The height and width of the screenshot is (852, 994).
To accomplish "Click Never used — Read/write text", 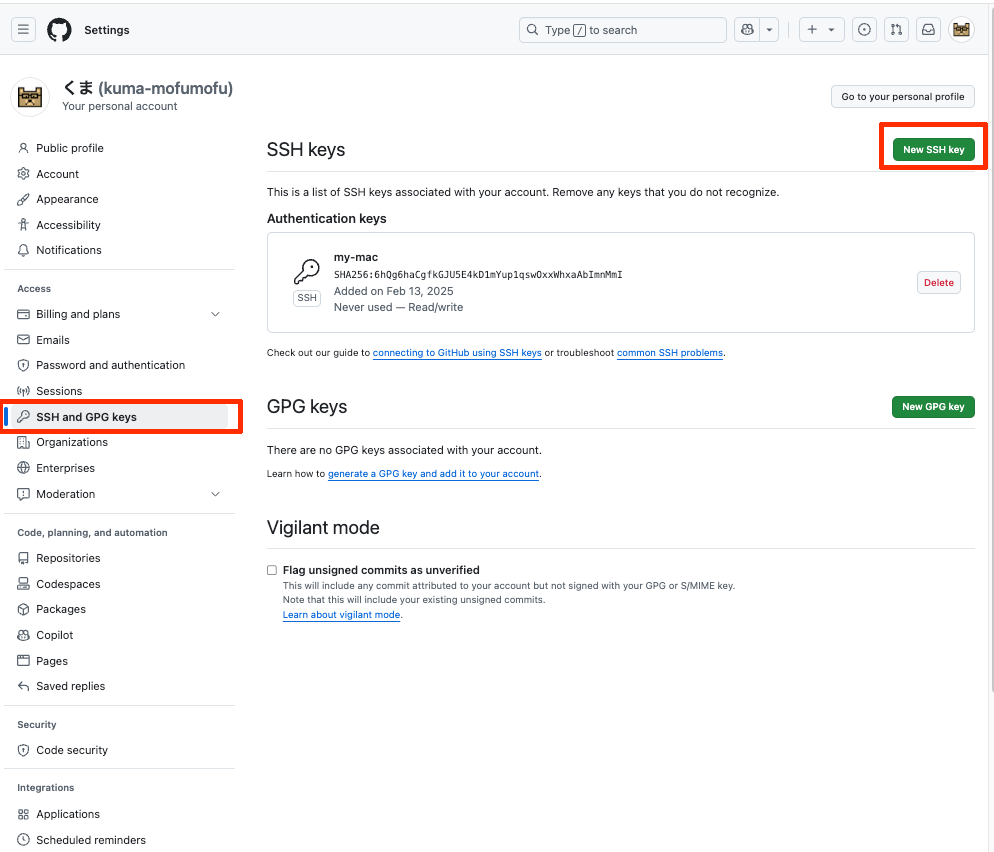I will click(399, 307).
